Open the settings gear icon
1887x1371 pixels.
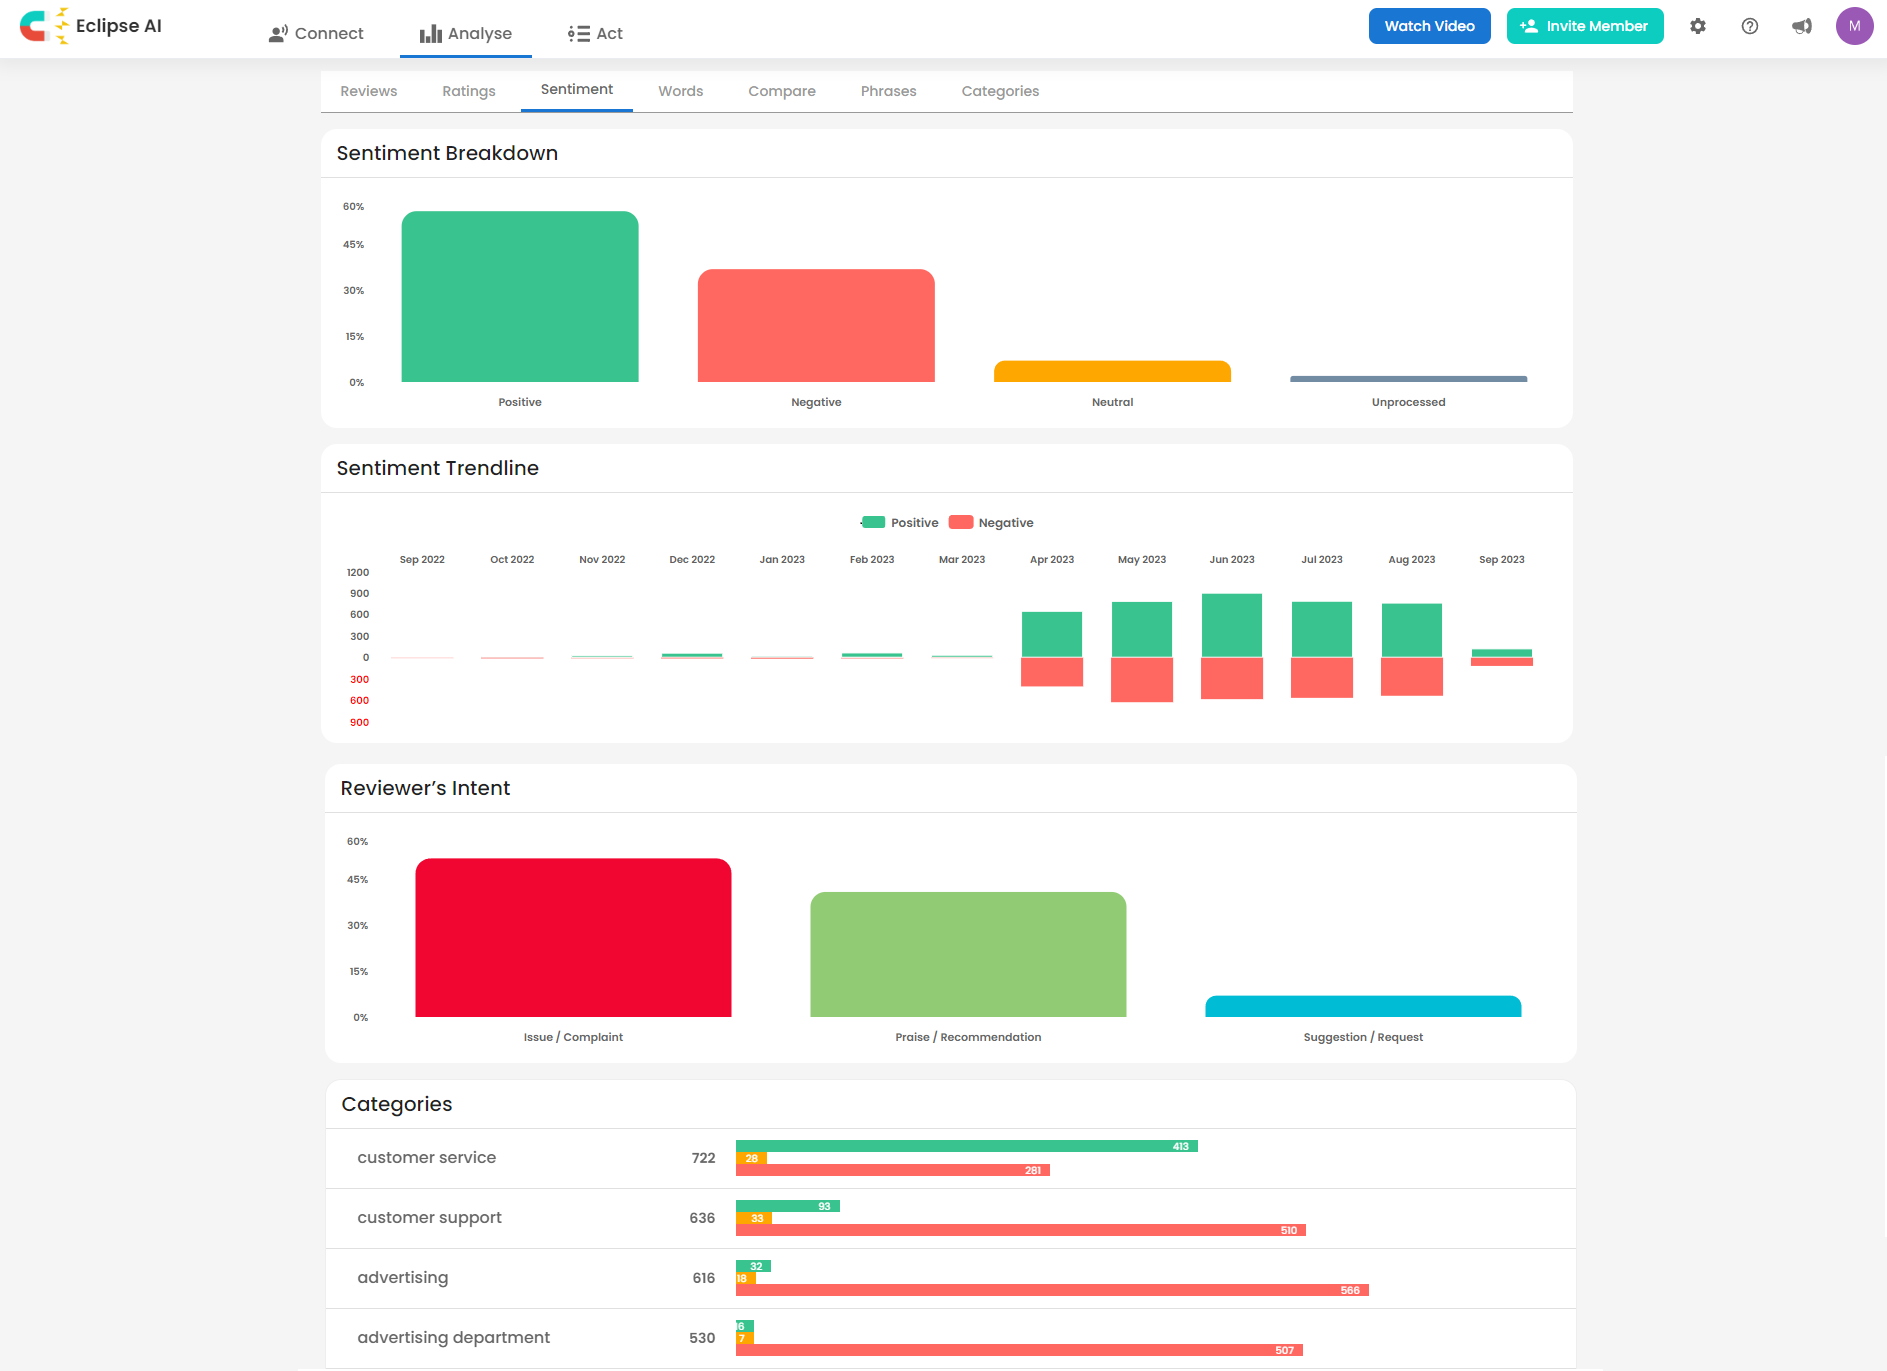point(1698,26)
